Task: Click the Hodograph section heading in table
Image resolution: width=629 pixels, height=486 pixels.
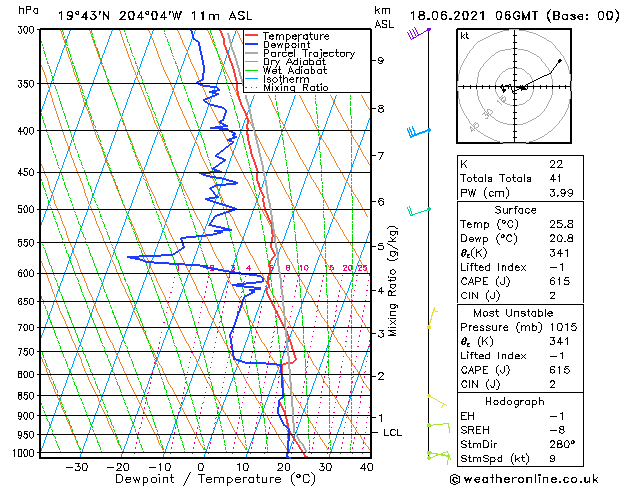Action: tap(516, 401)
